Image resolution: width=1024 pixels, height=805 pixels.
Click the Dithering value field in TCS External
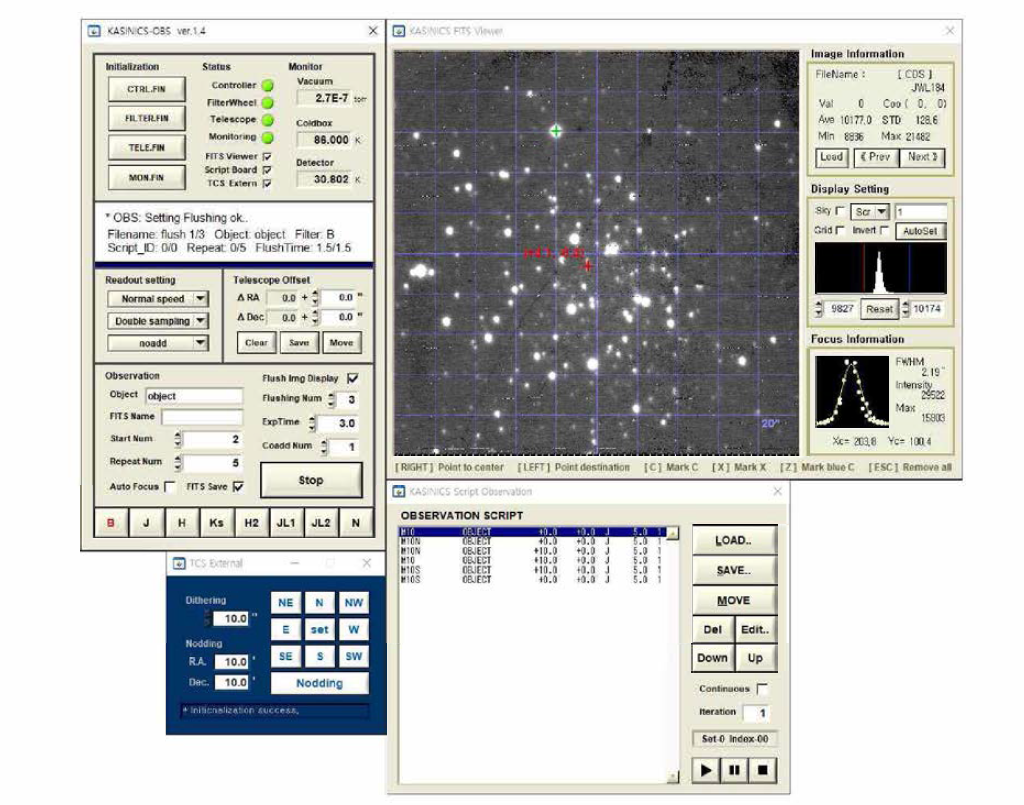tap(231, 618)
